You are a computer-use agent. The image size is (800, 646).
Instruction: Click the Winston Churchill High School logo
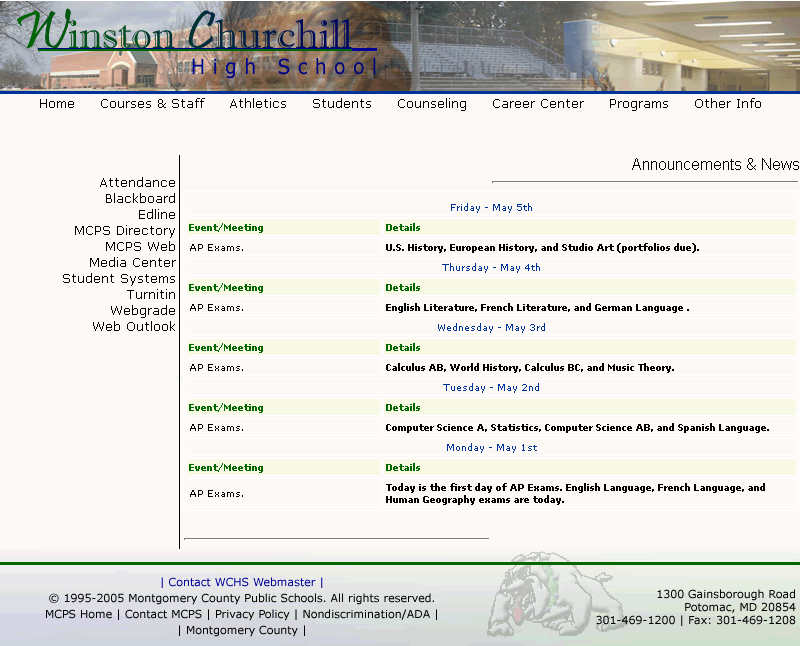coord(198,45)
